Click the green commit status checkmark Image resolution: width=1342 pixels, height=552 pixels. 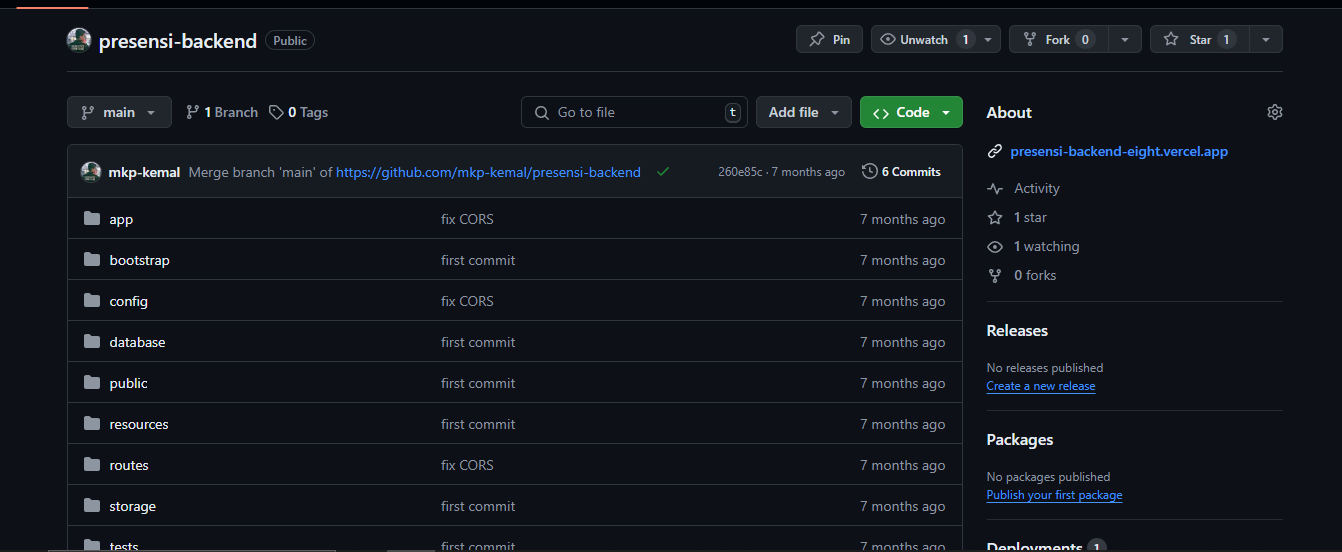coord(662,172)
